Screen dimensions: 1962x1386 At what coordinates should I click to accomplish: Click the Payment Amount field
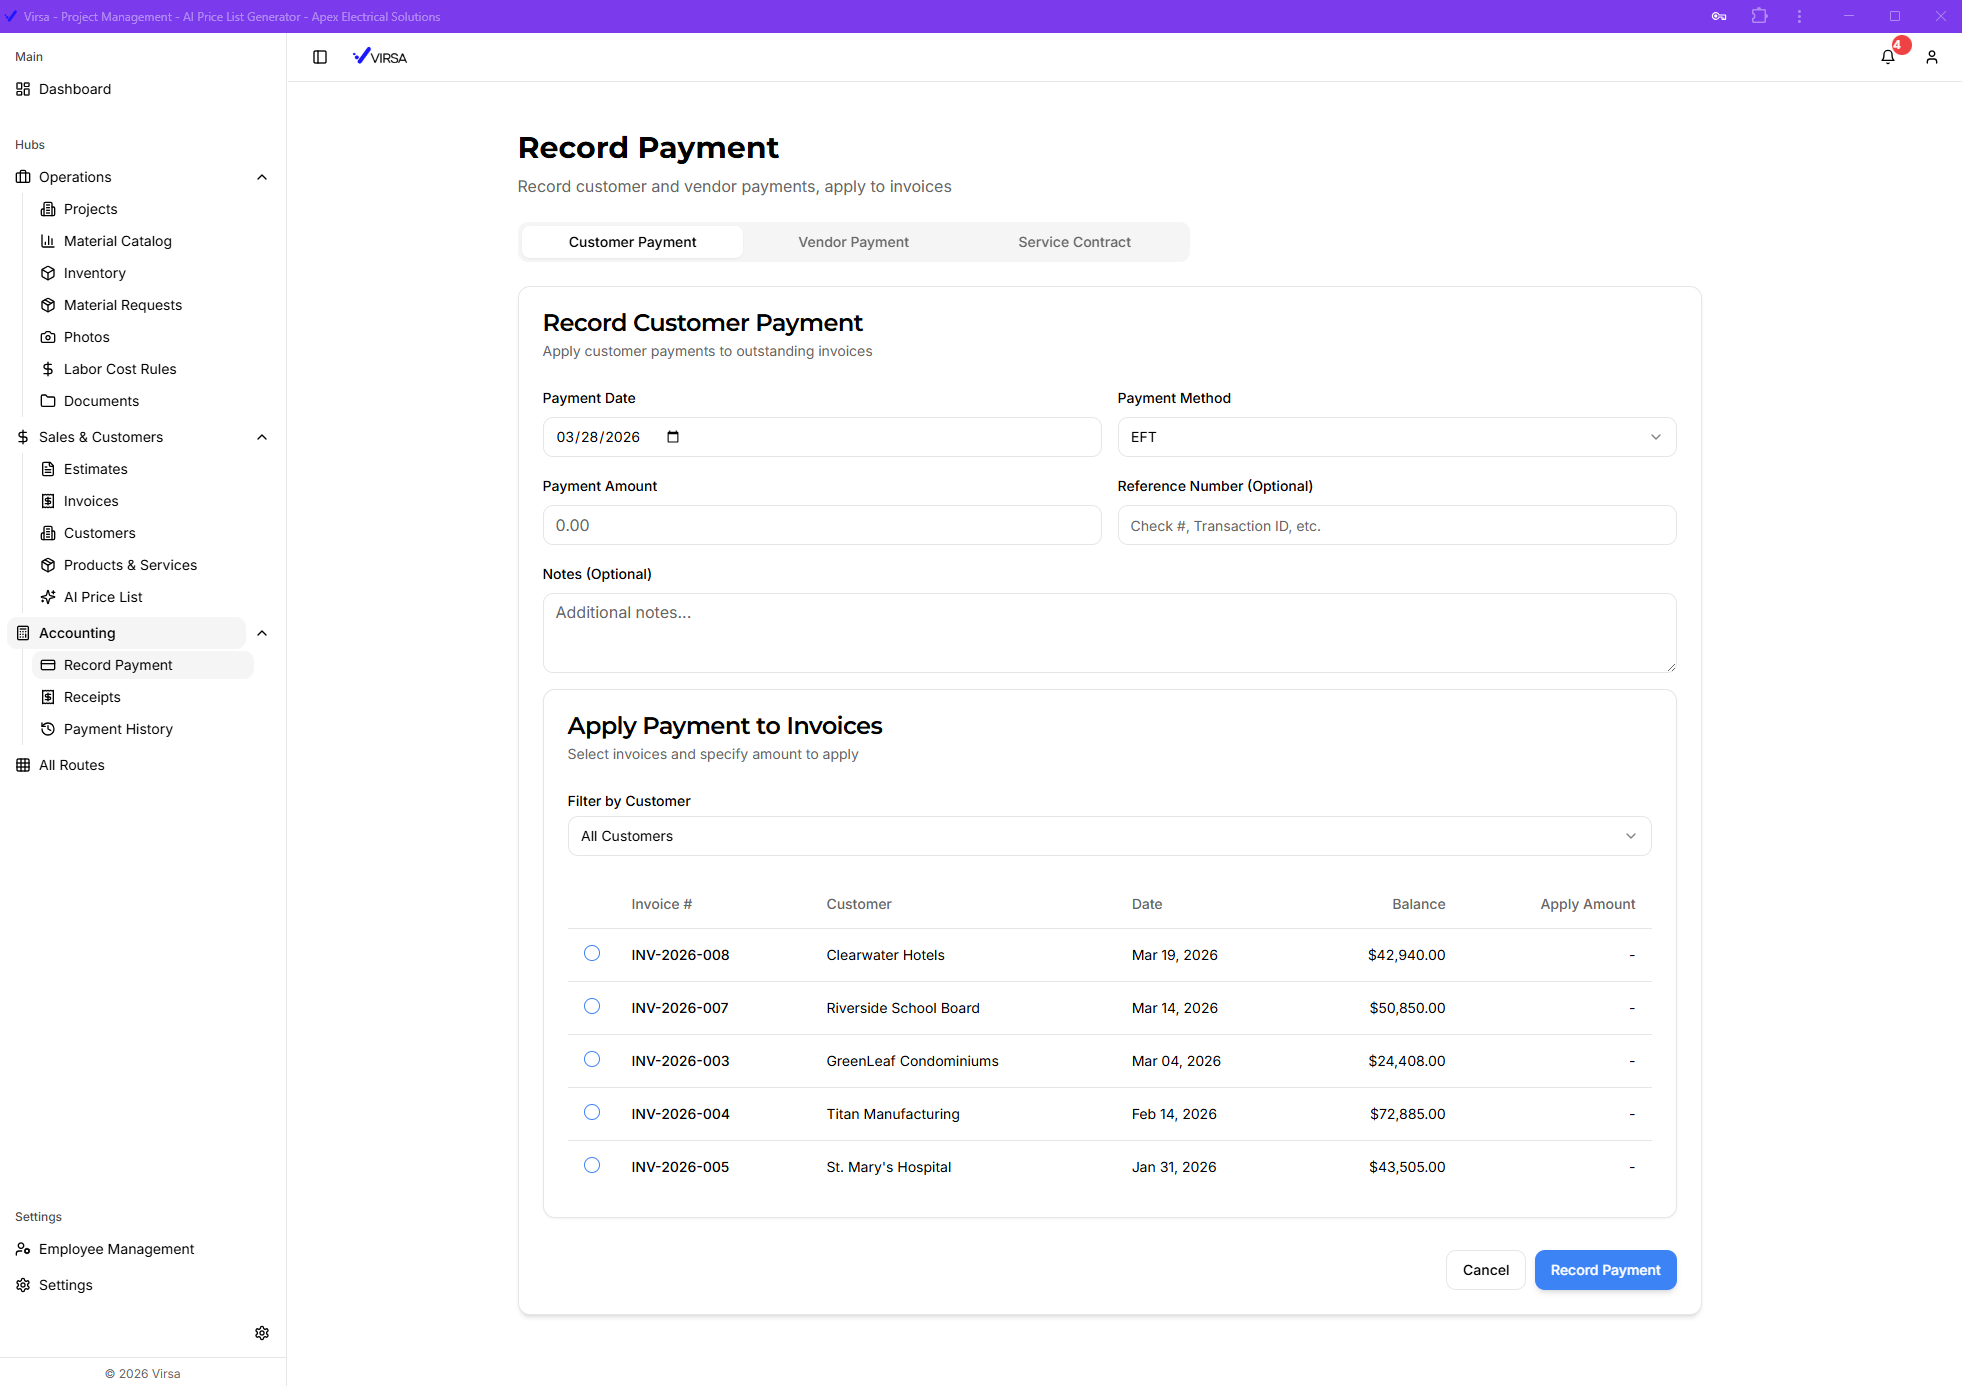coord(821,525)
